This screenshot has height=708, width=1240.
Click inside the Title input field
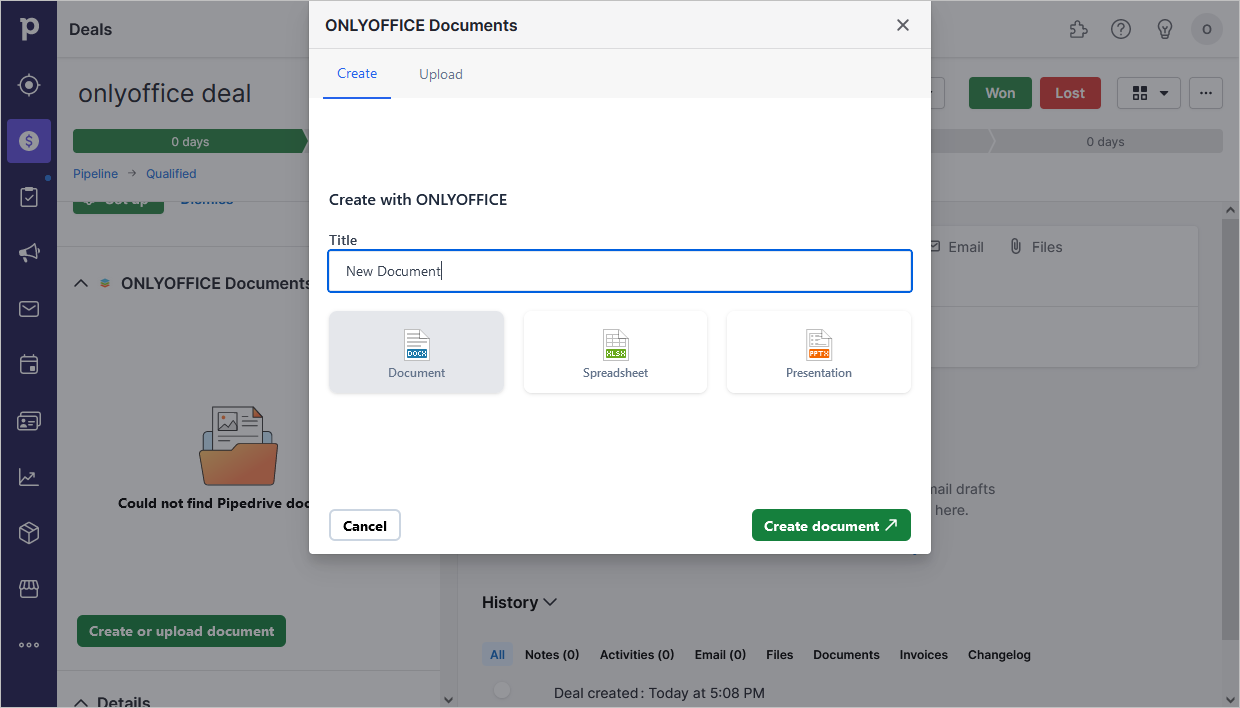[620, 271]
